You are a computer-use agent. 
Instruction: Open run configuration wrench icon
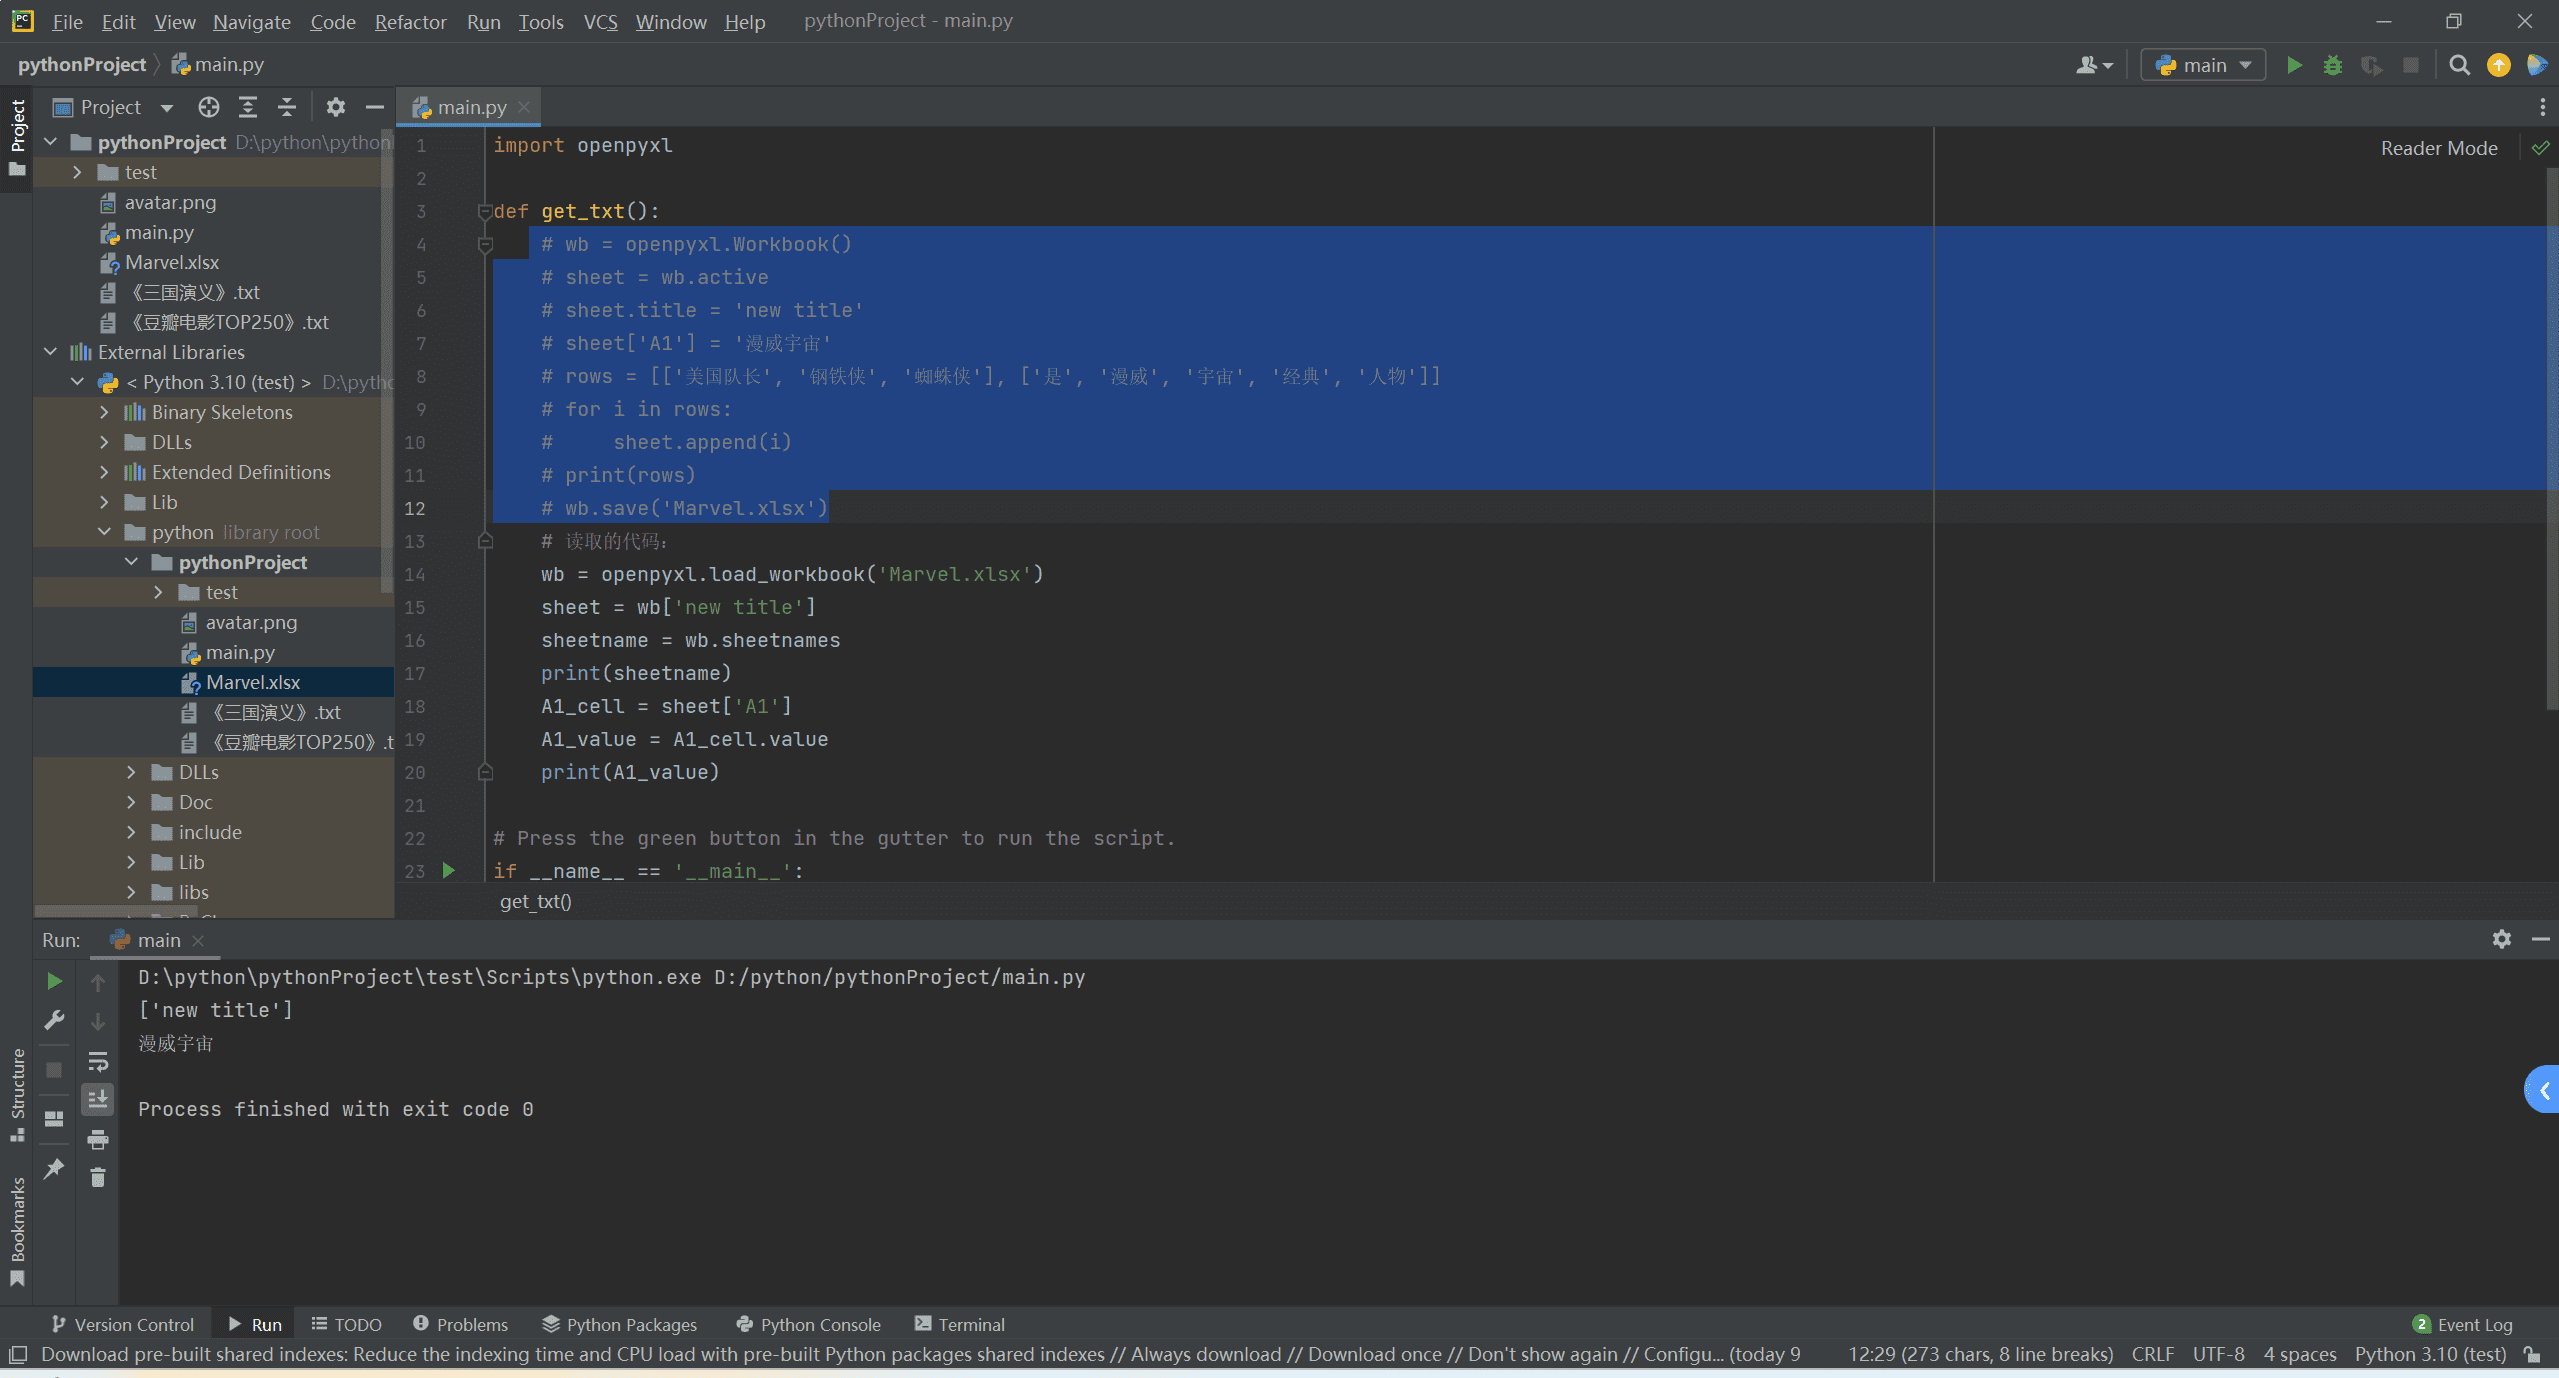click(x=54, y=1020)
